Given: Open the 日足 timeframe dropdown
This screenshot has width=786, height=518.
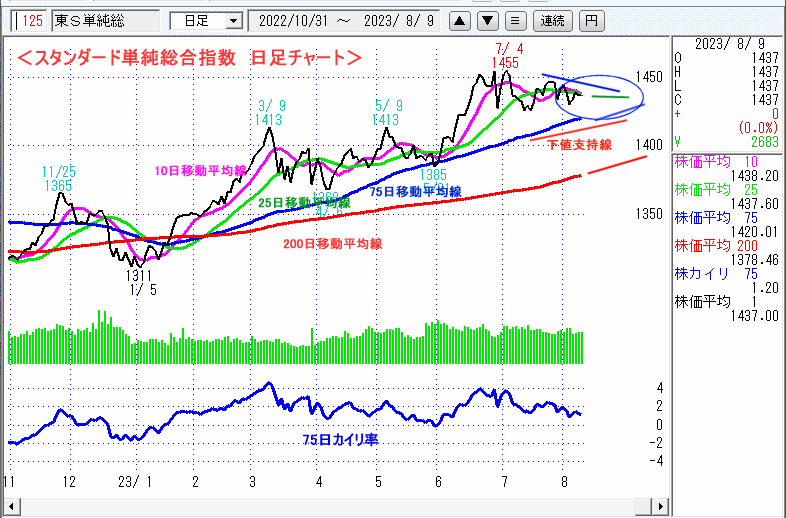Looking at the screenshot, I should 206,20.
